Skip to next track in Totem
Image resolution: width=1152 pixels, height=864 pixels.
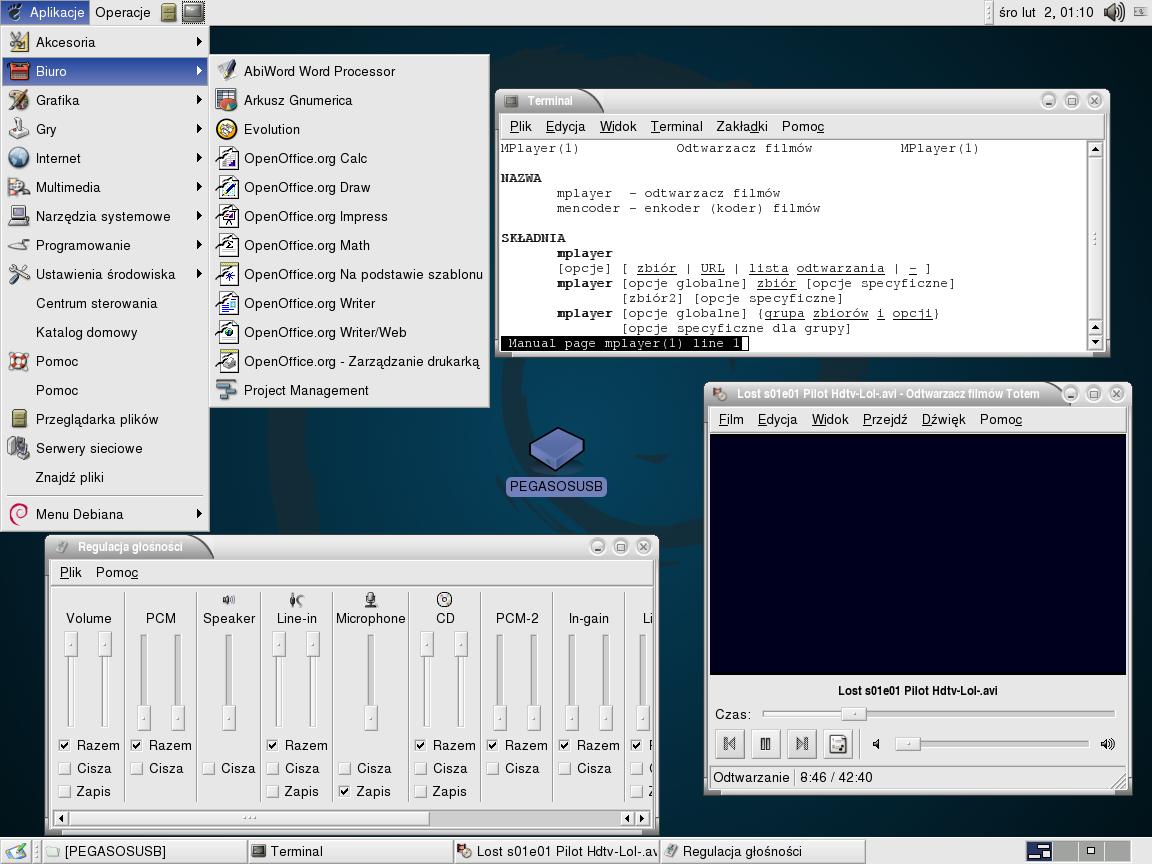pyautogui.click(x=802, y=744)
